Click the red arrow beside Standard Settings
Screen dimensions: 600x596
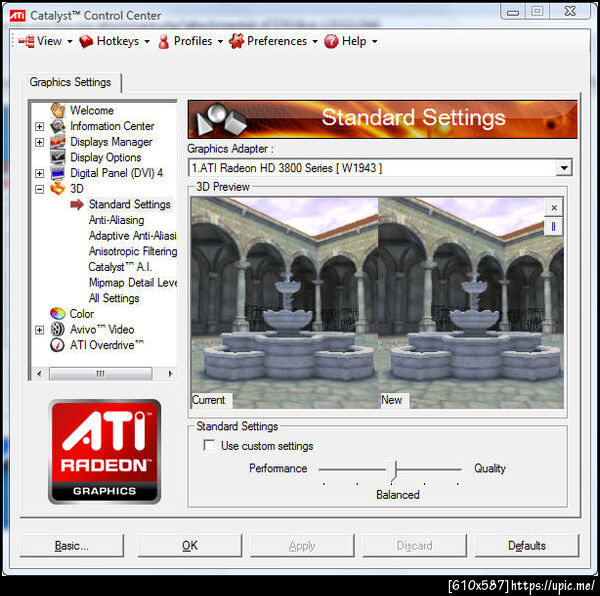(77, 204)
